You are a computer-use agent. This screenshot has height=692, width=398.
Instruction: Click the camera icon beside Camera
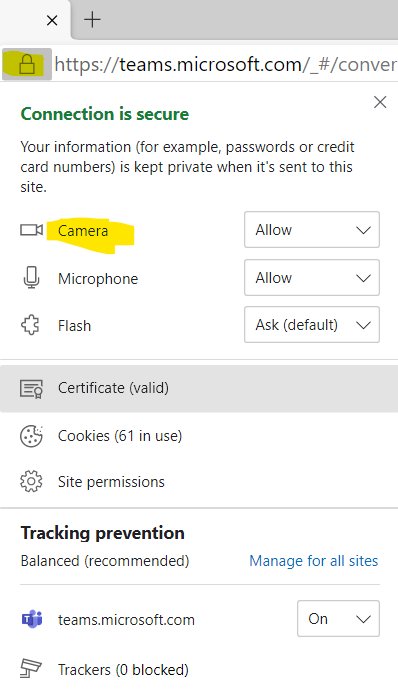click(31, 230)
